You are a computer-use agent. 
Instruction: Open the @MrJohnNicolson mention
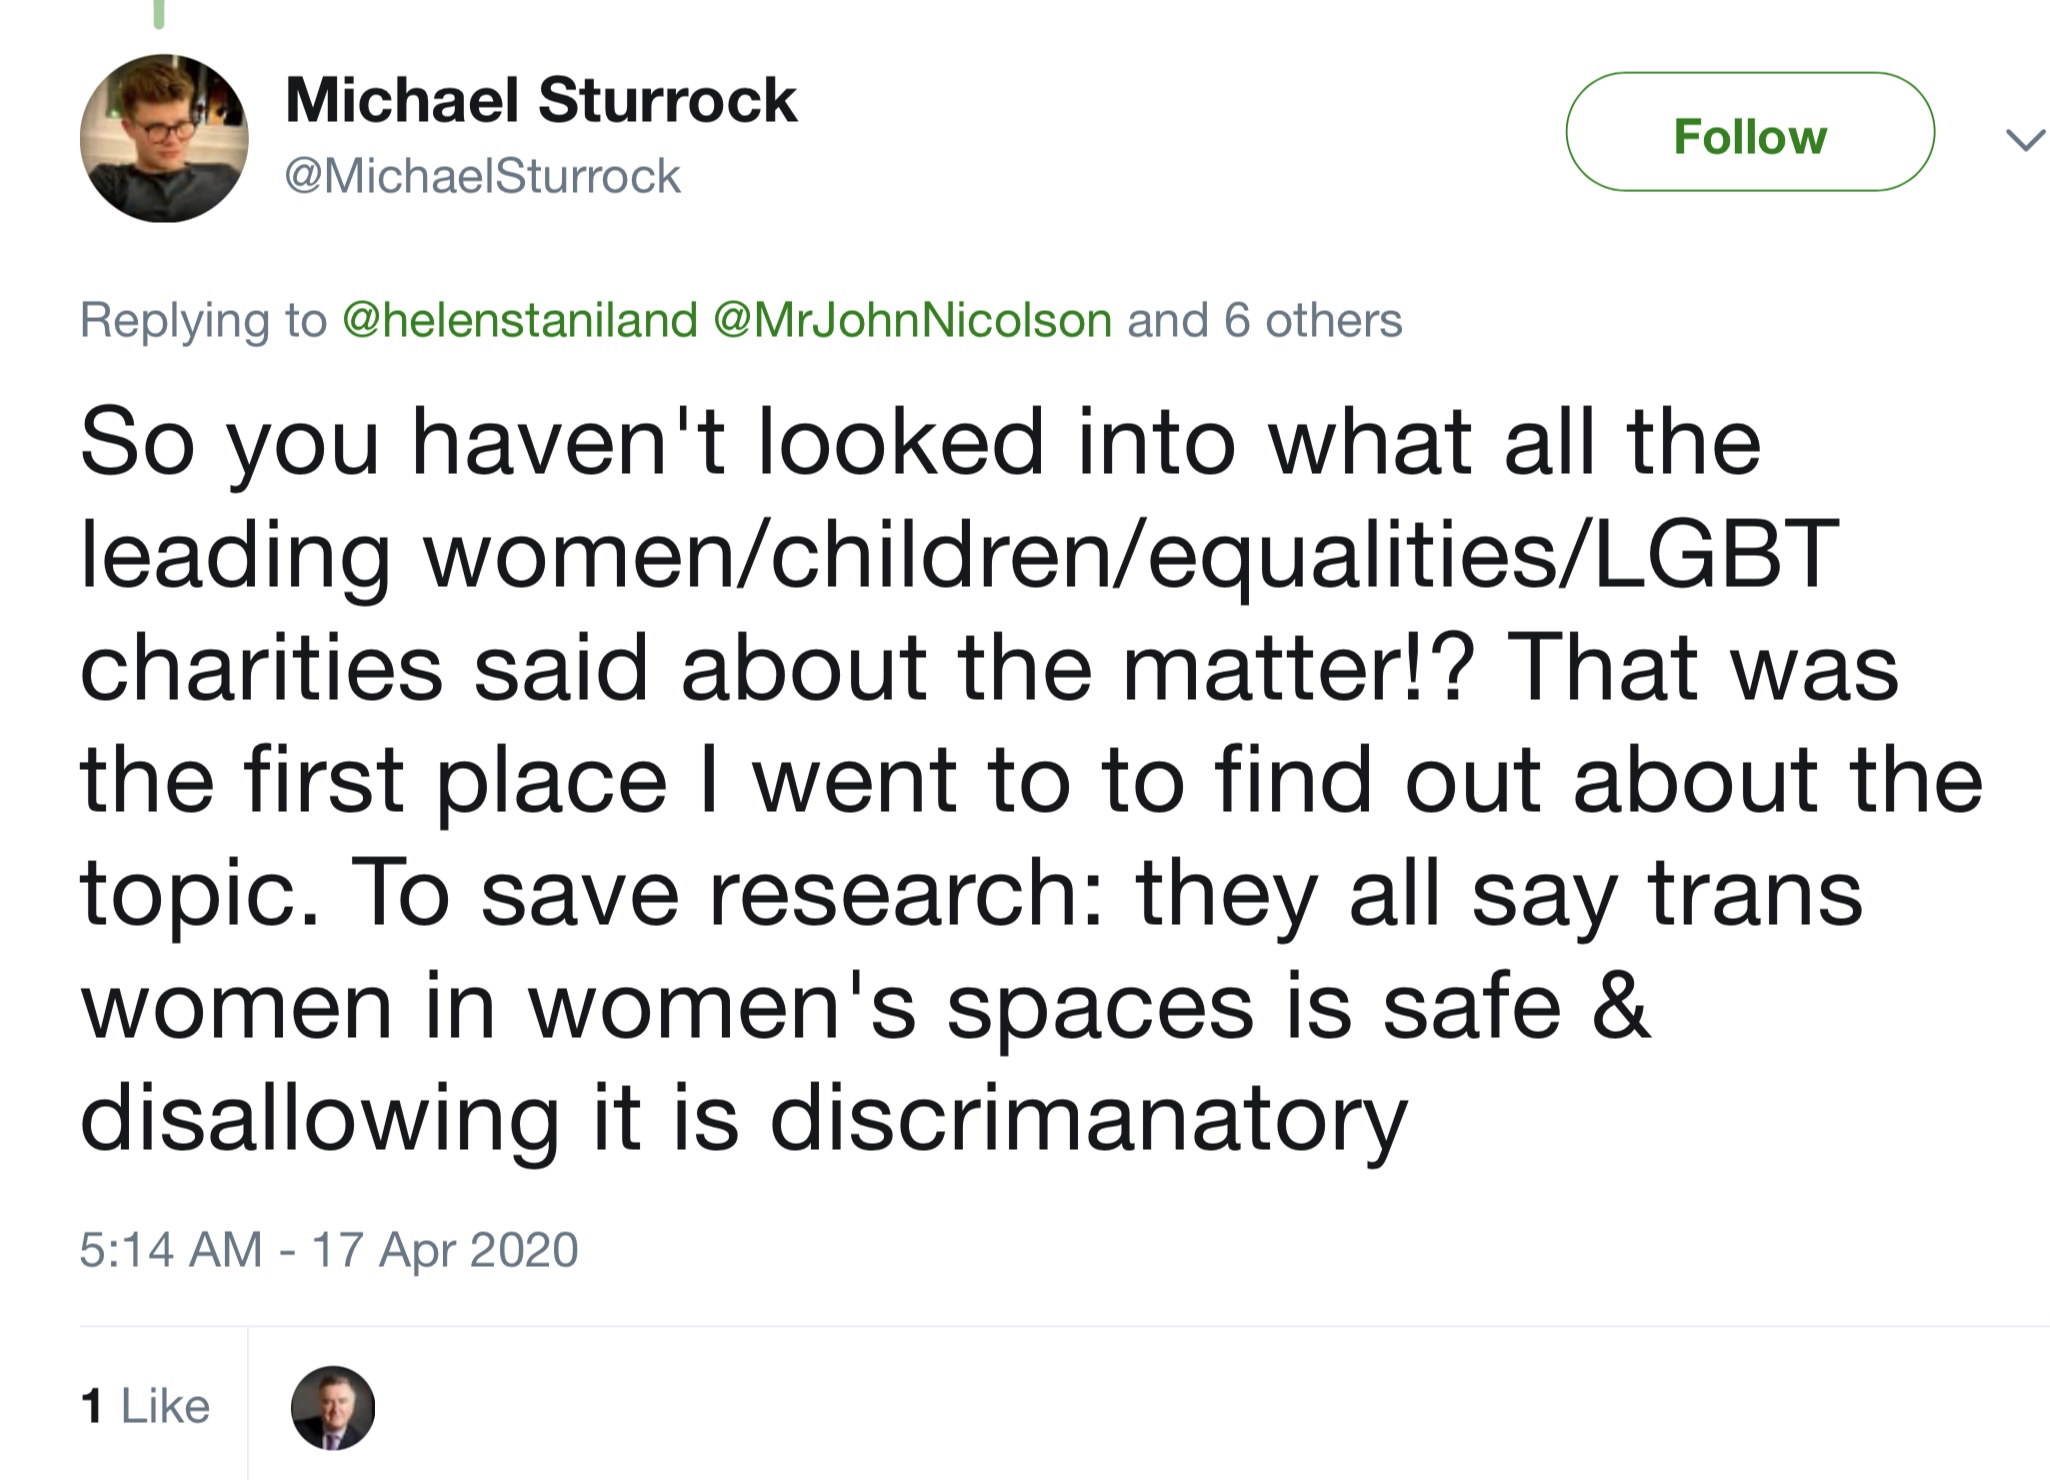point(911,321)
